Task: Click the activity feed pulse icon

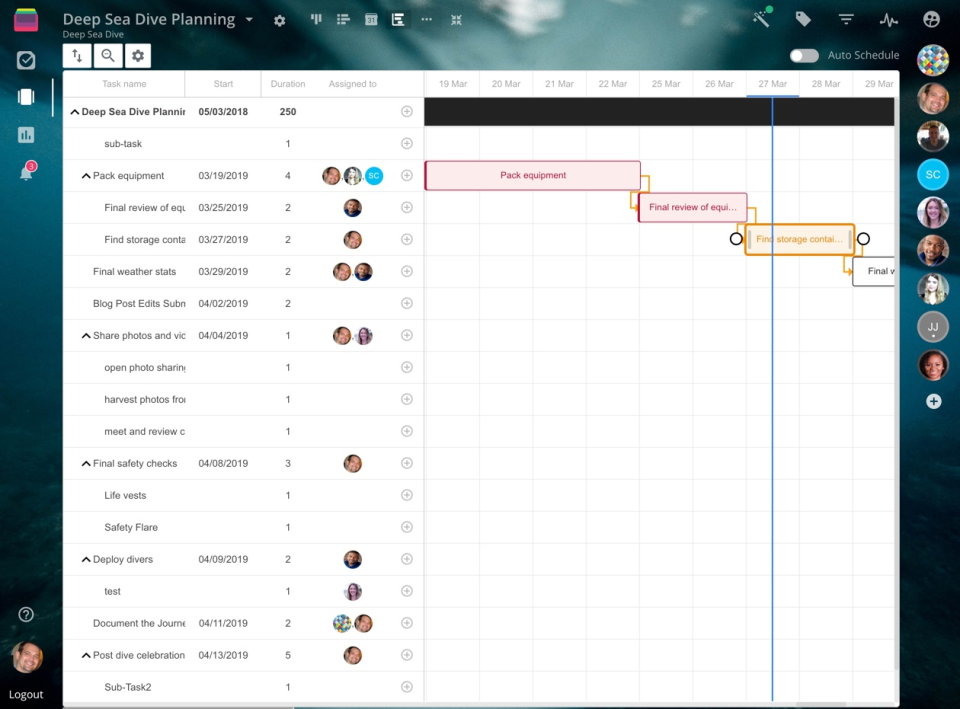Action: [888, 19]
